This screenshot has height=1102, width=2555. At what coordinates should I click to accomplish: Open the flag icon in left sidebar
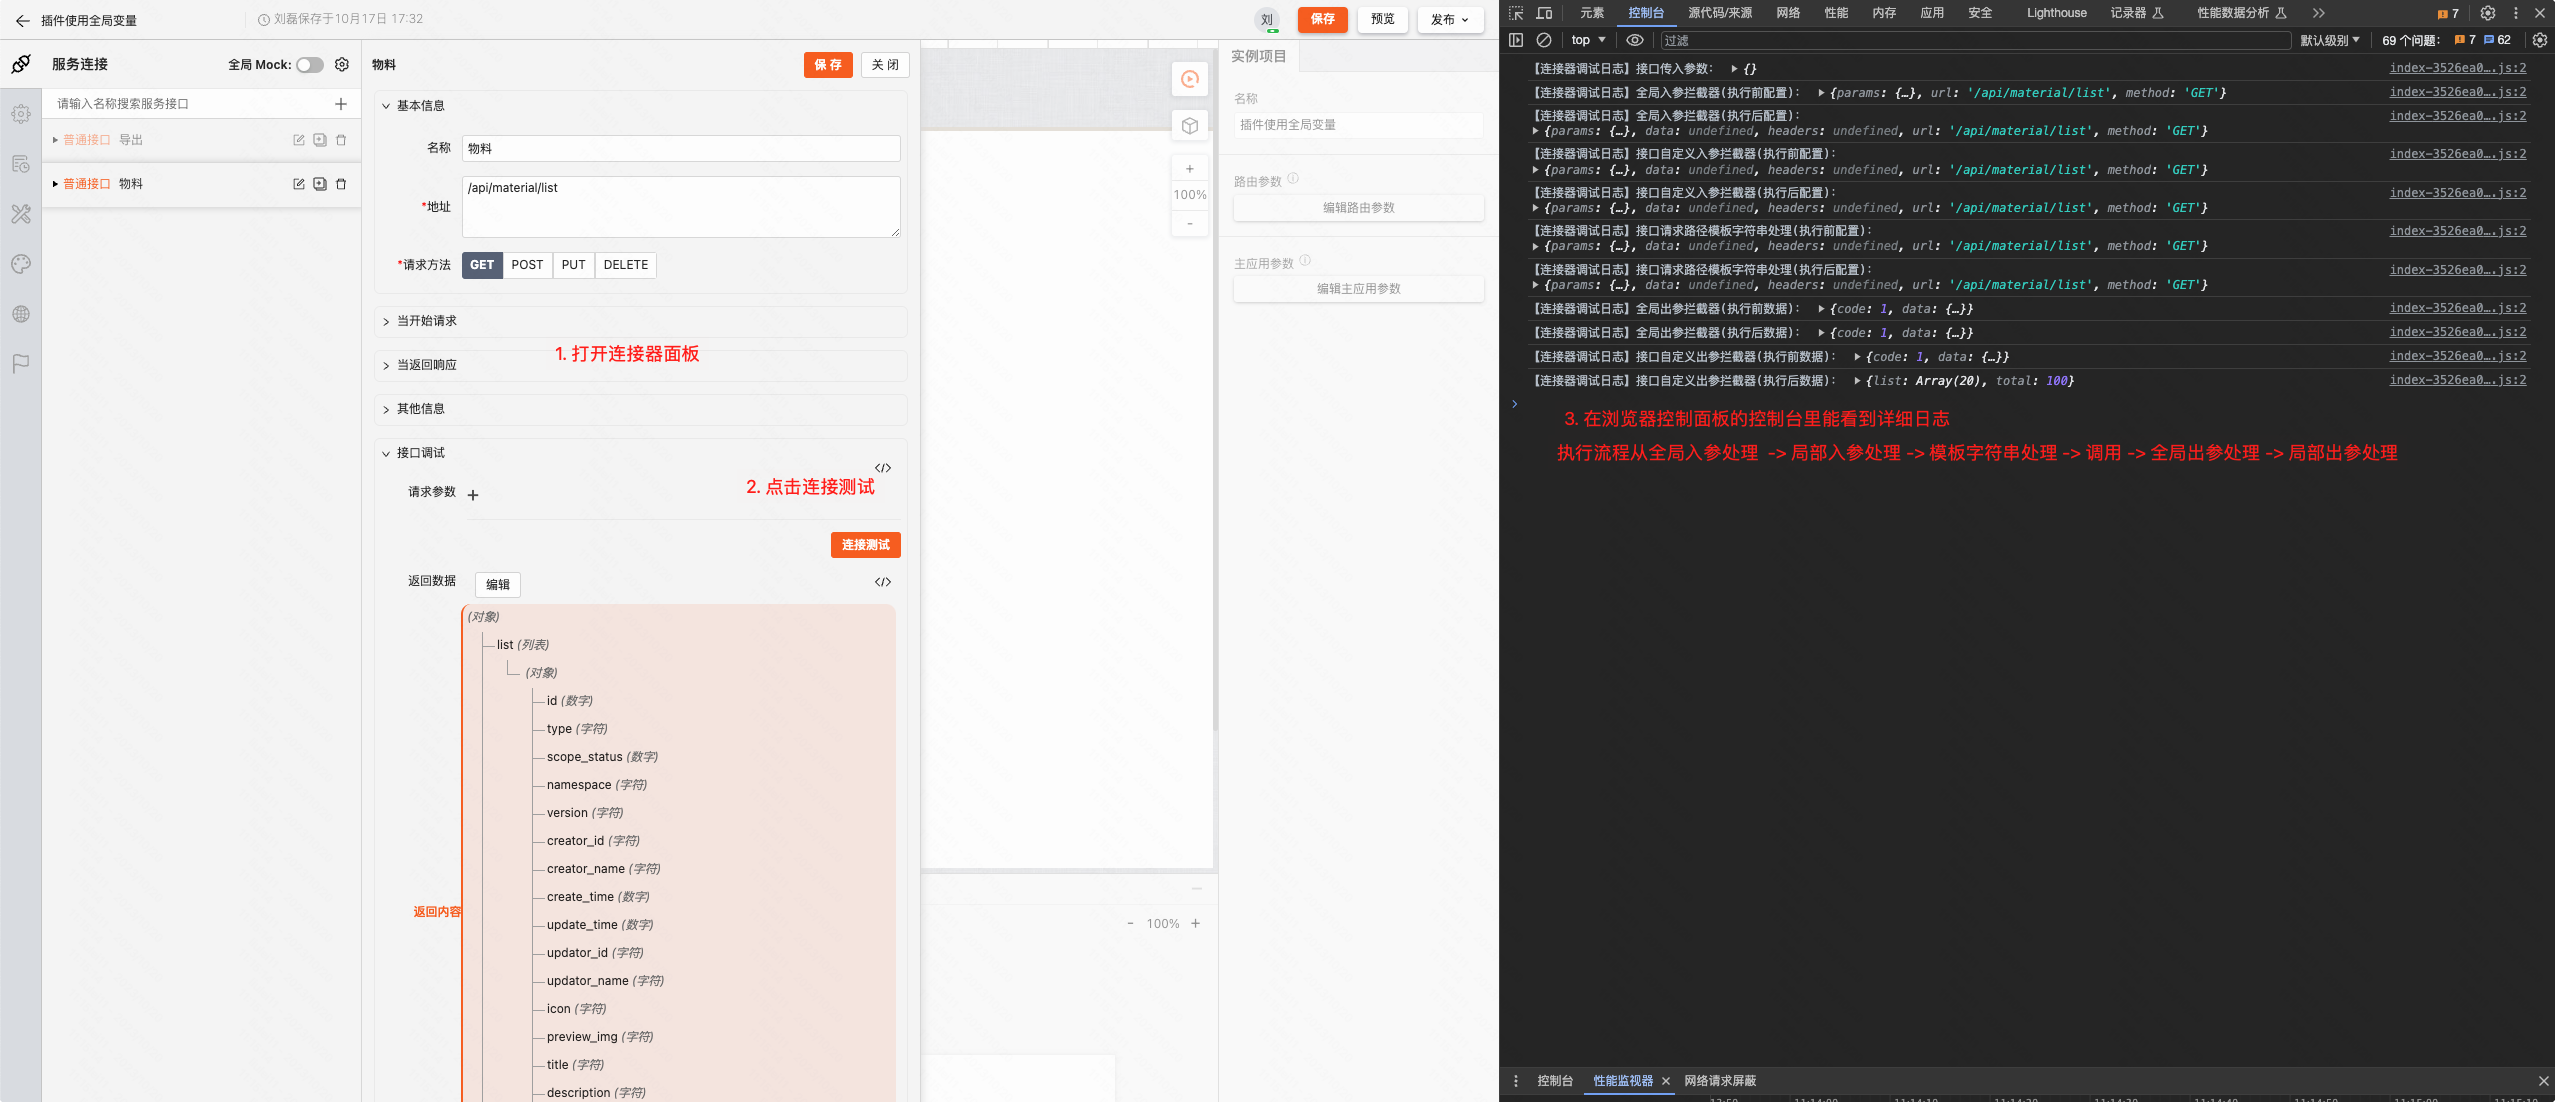[21, 364]
